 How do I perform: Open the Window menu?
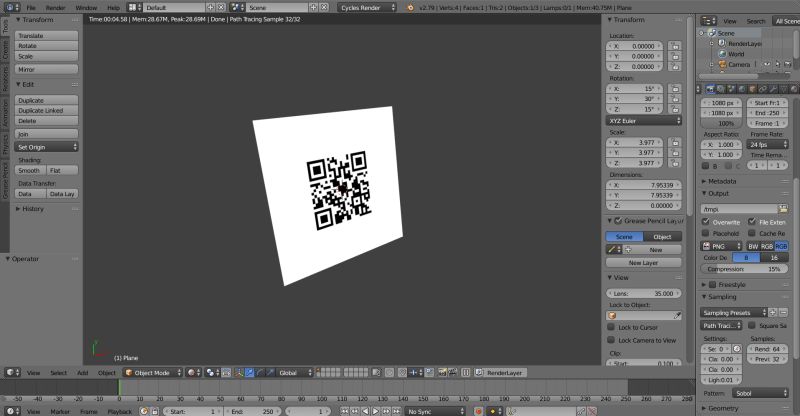pyautogui.click(x=86, y=8)
